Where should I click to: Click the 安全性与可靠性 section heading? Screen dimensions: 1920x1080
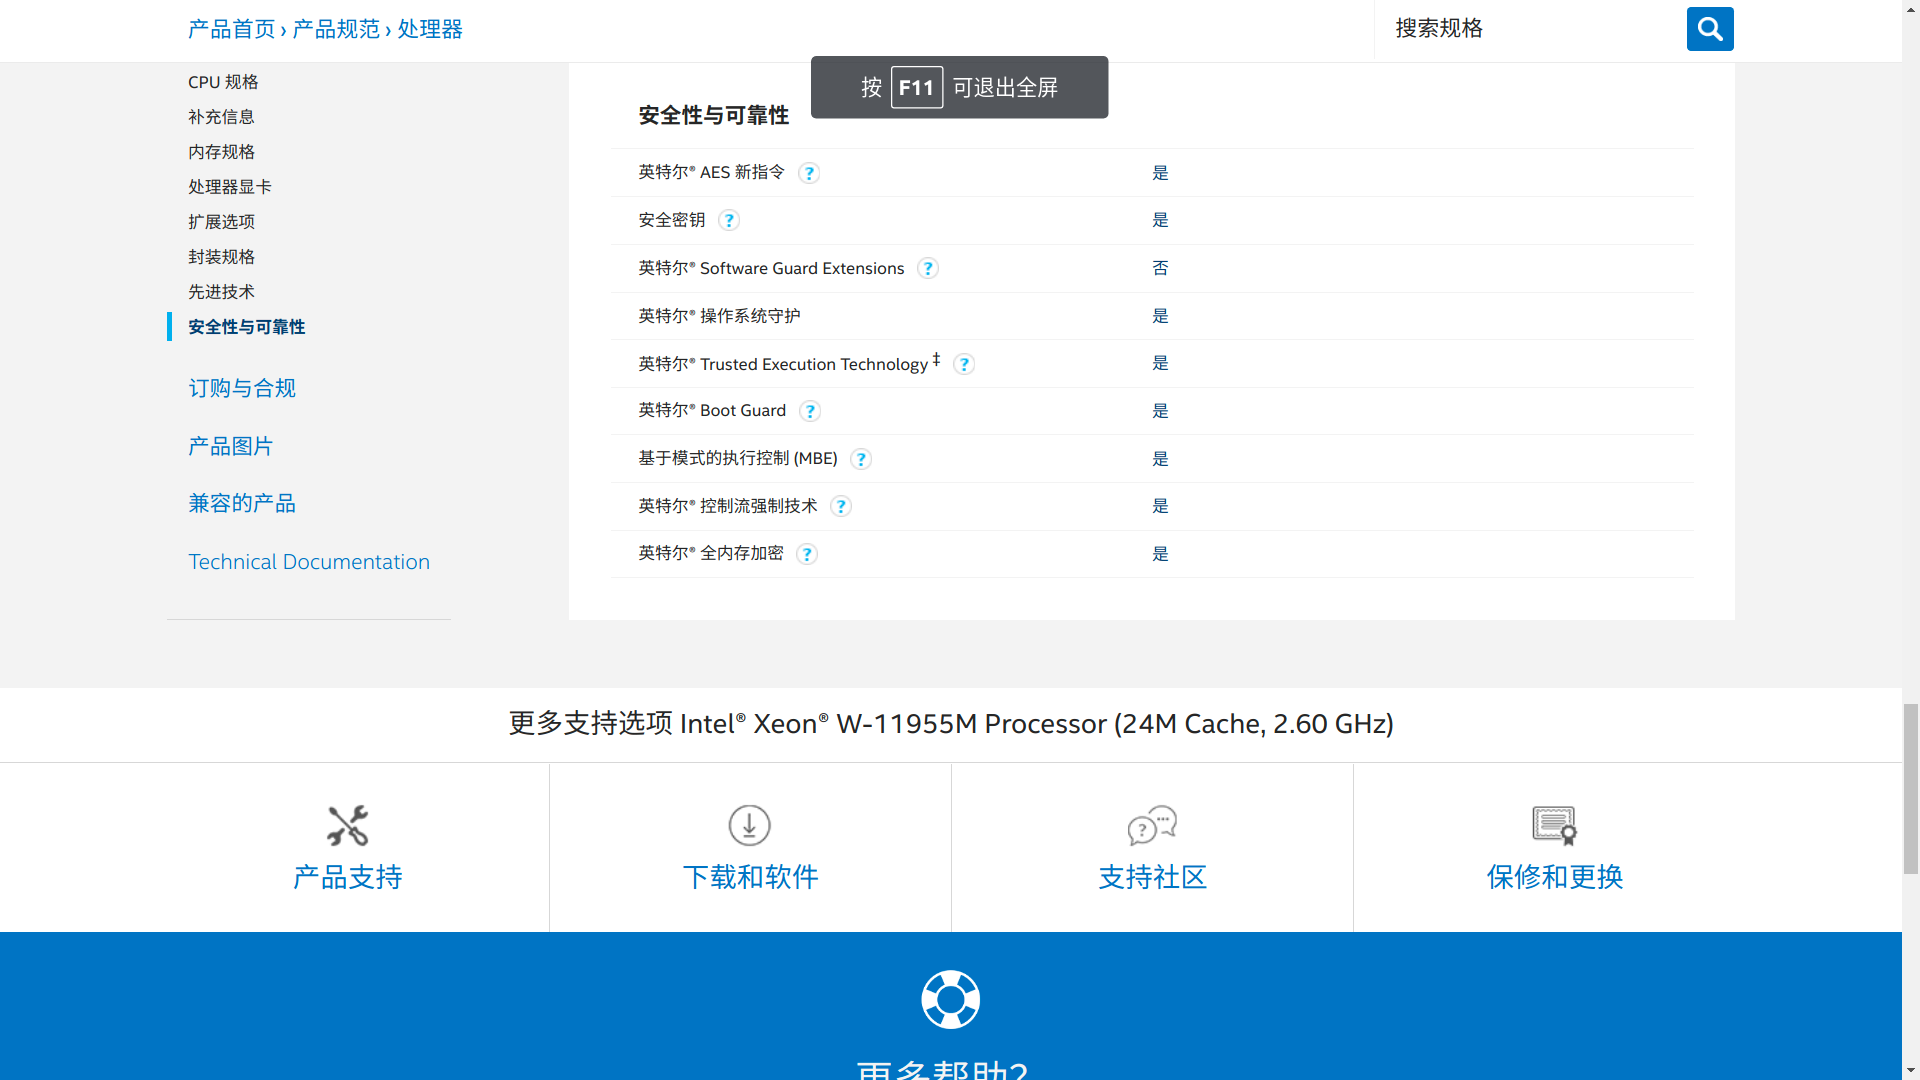click(714, 116)
